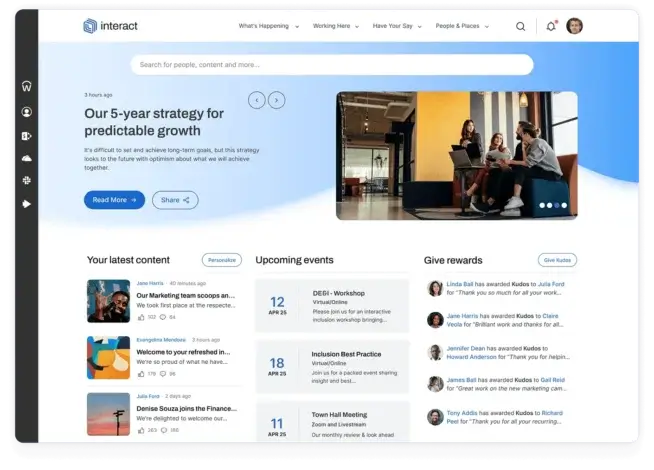This screenshot has height=470, width=654.
Task: Open the user profile avatar in header
Action: point(574,26)
